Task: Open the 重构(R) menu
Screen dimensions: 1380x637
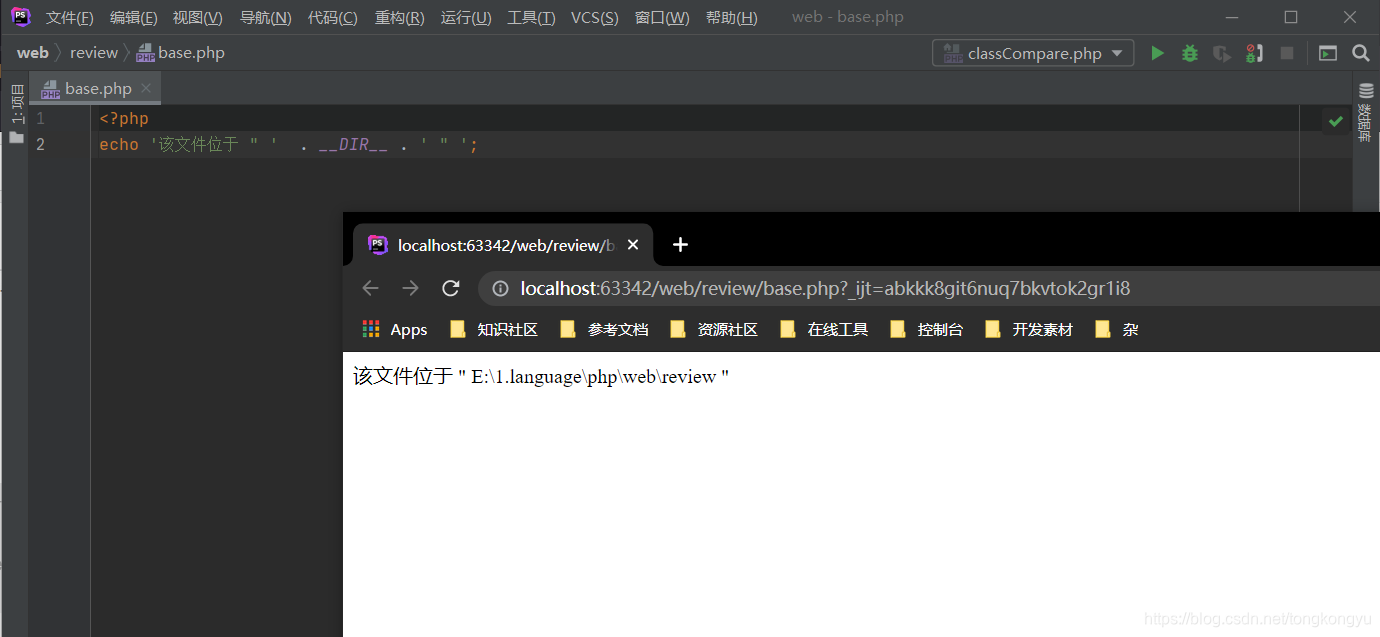Action: coord(399,18)
